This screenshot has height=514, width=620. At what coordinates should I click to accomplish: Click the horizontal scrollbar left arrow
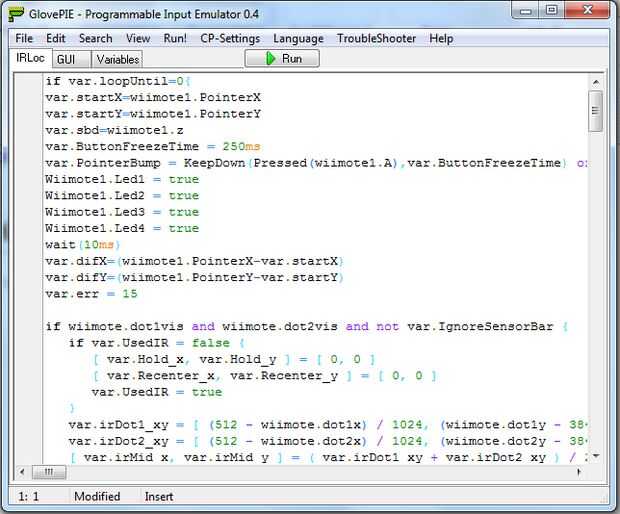pyautogui.click(x=22, y=472)
